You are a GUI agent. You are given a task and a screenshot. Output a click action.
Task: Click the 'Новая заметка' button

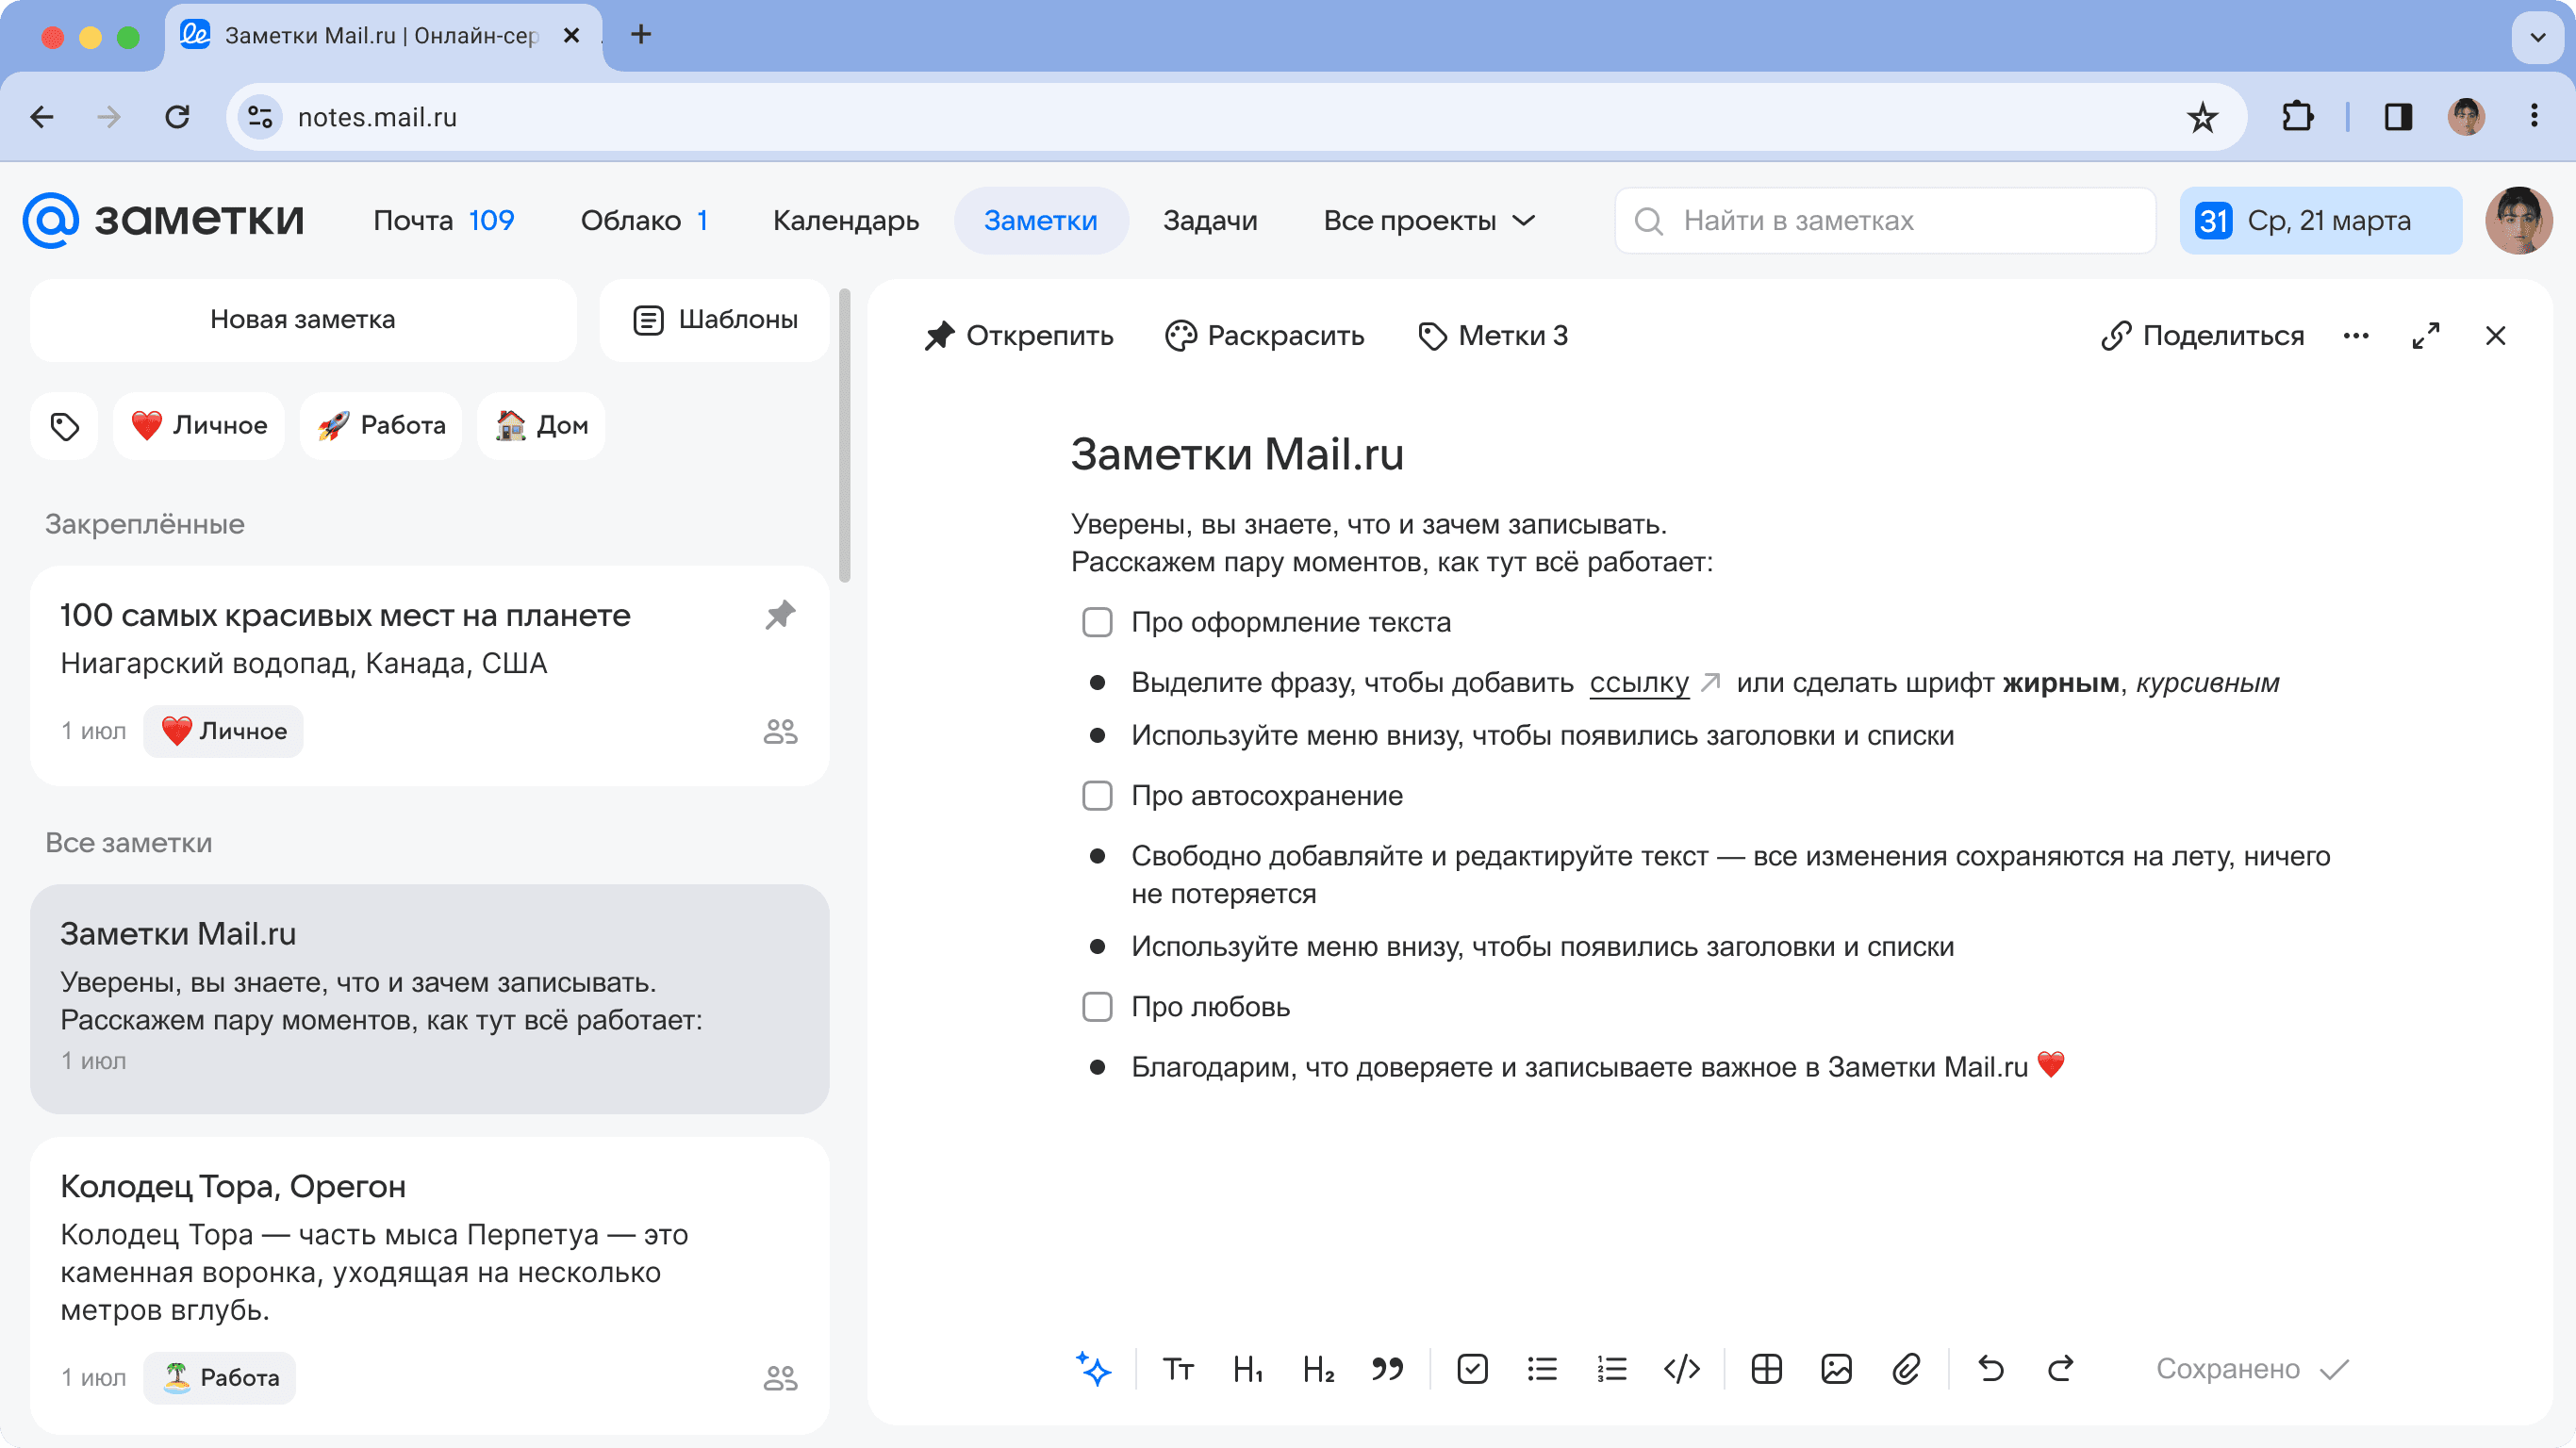303,320
